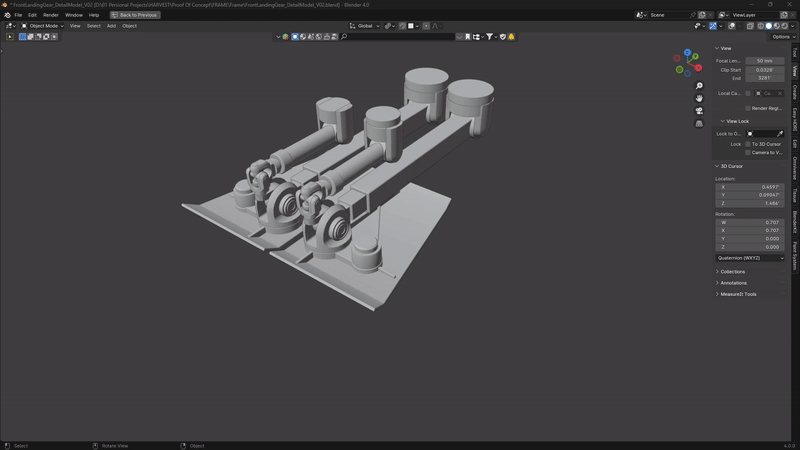Switch to material preview shading
This screenshot has height=450, width=800.
pos(777,26)
